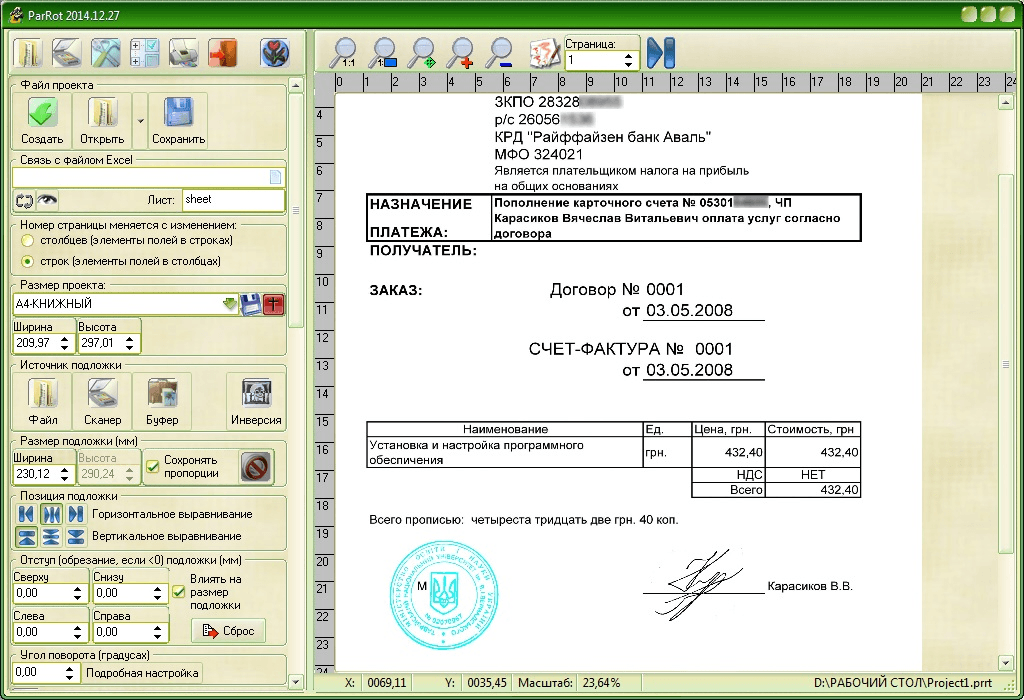The width and height of the screenshot is (1024, 700).
Task: Browse for Excel file page icon
Action: point(276,177)
